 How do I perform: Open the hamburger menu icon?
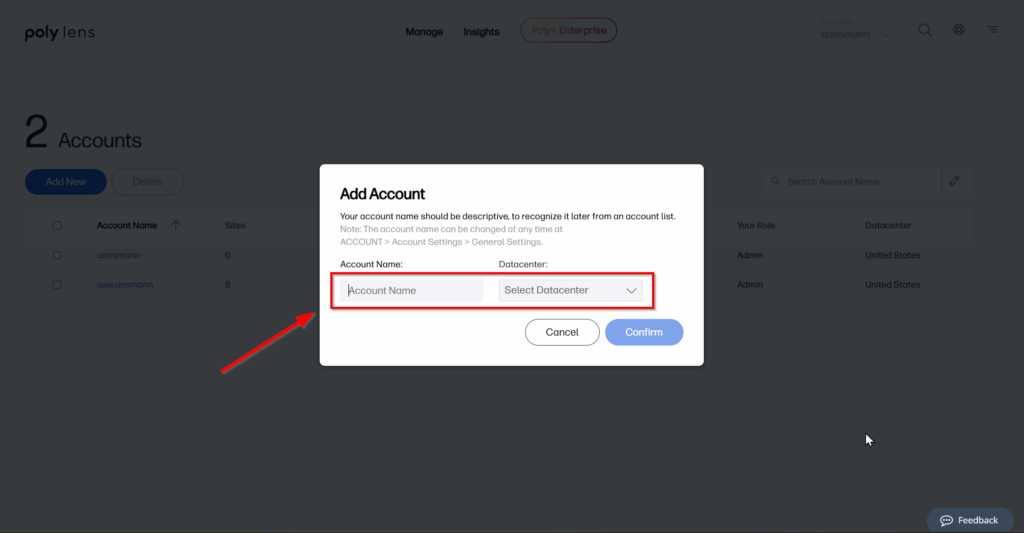tap(992, 30)
